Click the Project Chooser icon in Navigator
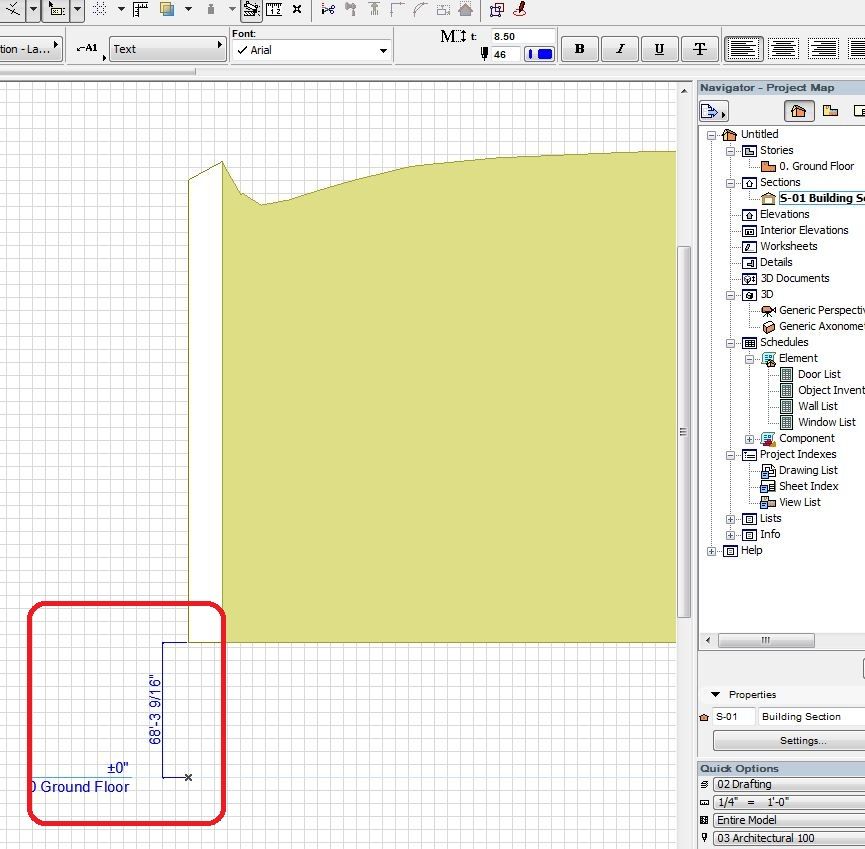Viewport: 865px width, 849px height. (713, 111)
